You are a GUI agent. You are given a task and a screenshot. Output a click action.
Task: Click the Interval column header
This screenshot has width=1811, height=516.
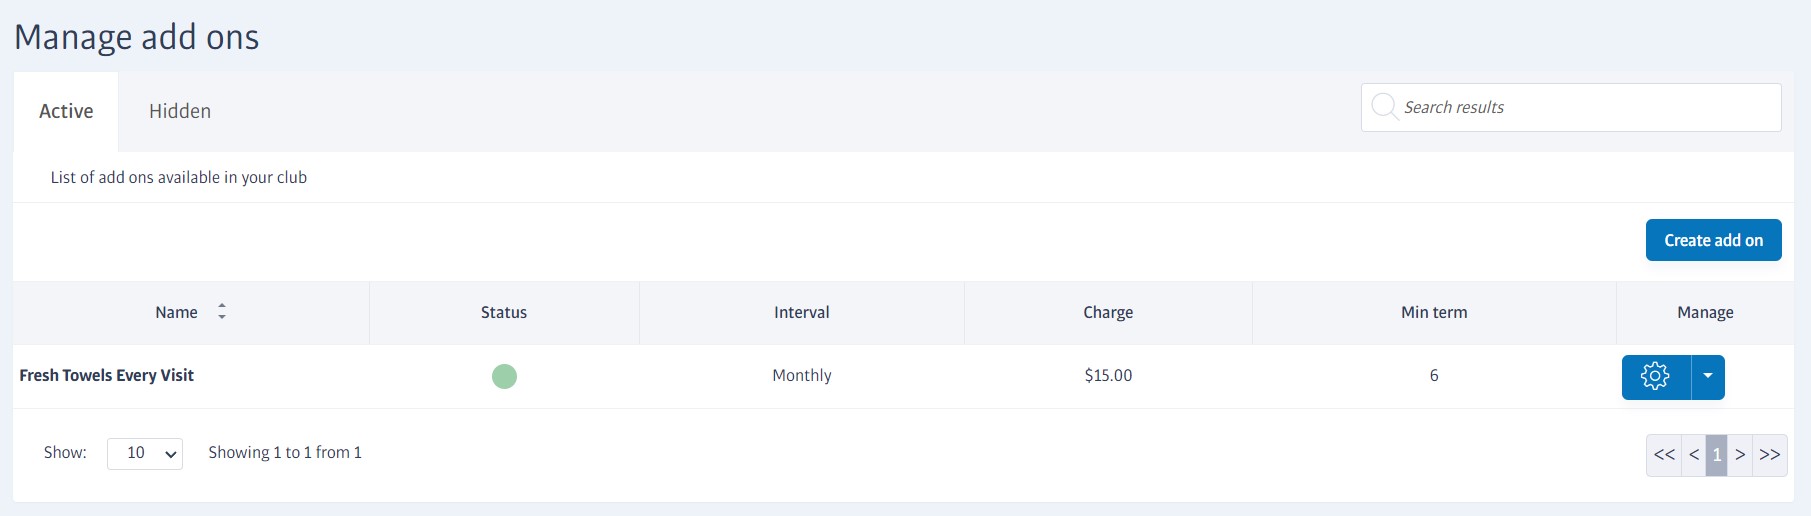click(x=802, y=312)
